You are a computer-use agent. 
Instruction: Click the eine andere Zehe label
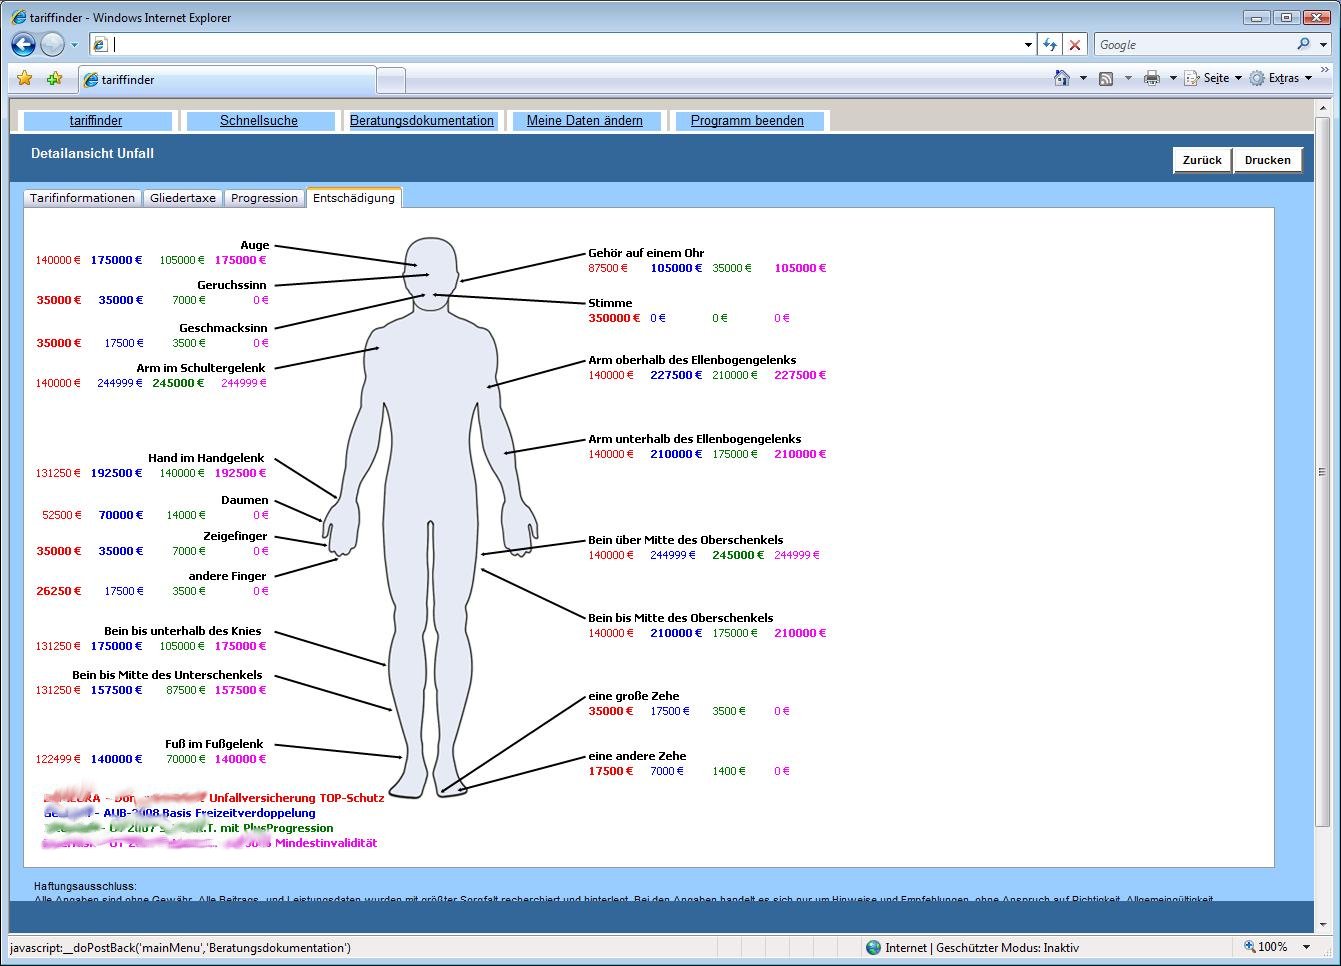pos(637,756)
